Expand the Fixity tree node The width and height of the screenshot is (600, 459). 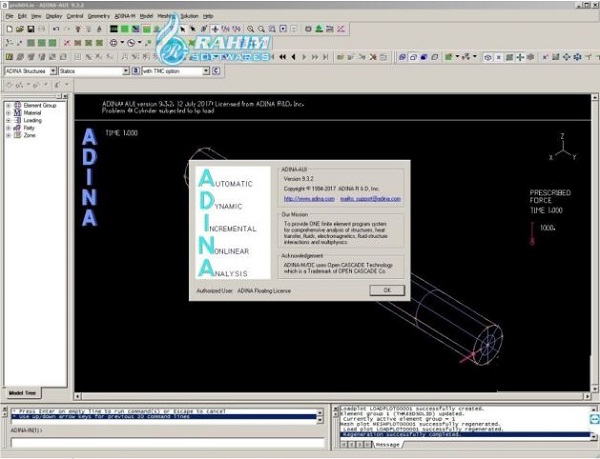point(8,128)
